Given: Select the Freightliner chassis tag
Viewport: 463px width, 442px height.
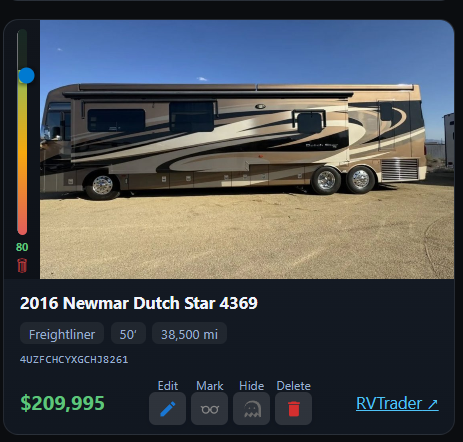Looking at the screenshot, I should (62, 333).
